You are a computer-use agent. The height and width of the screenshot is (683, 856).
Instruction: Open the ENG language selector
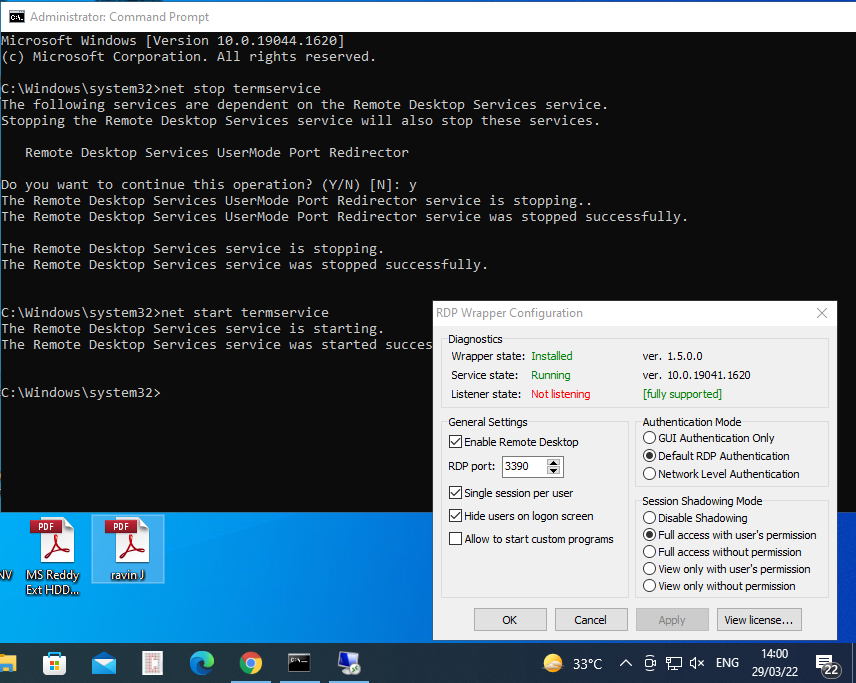(x=727, y=663)
